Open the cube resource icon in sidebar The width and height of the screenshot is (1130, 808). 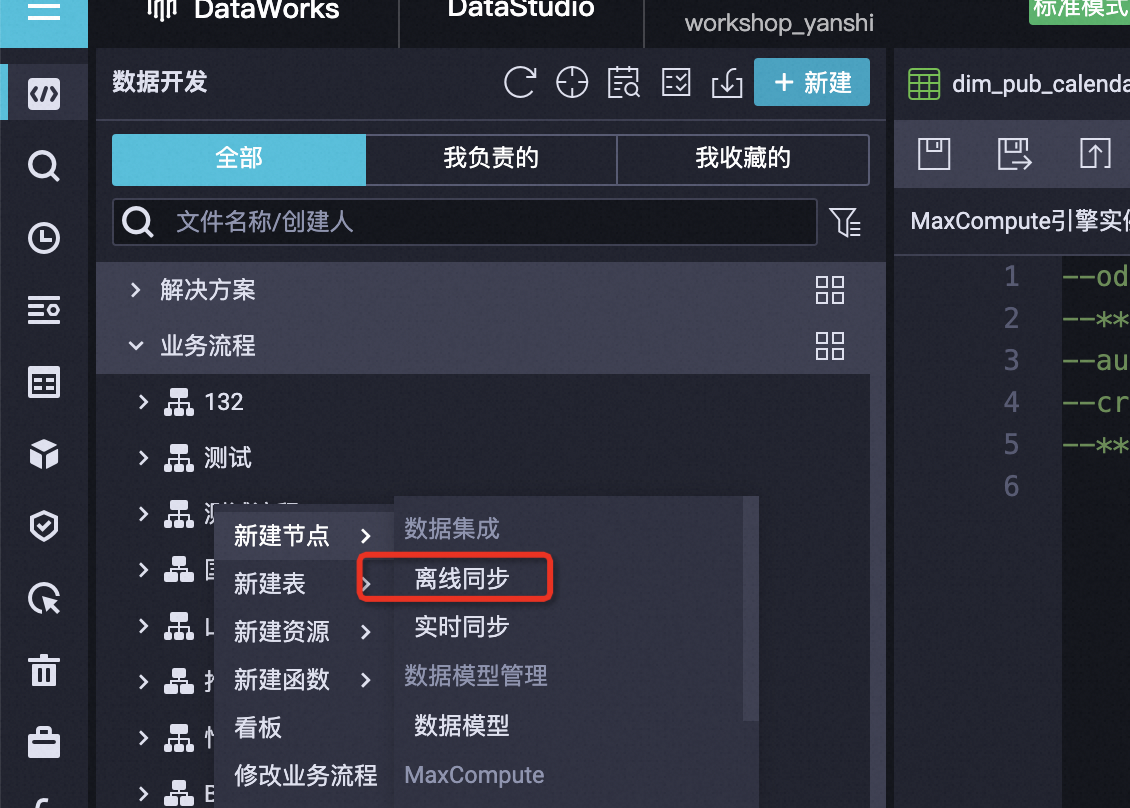tap(44, 454)
